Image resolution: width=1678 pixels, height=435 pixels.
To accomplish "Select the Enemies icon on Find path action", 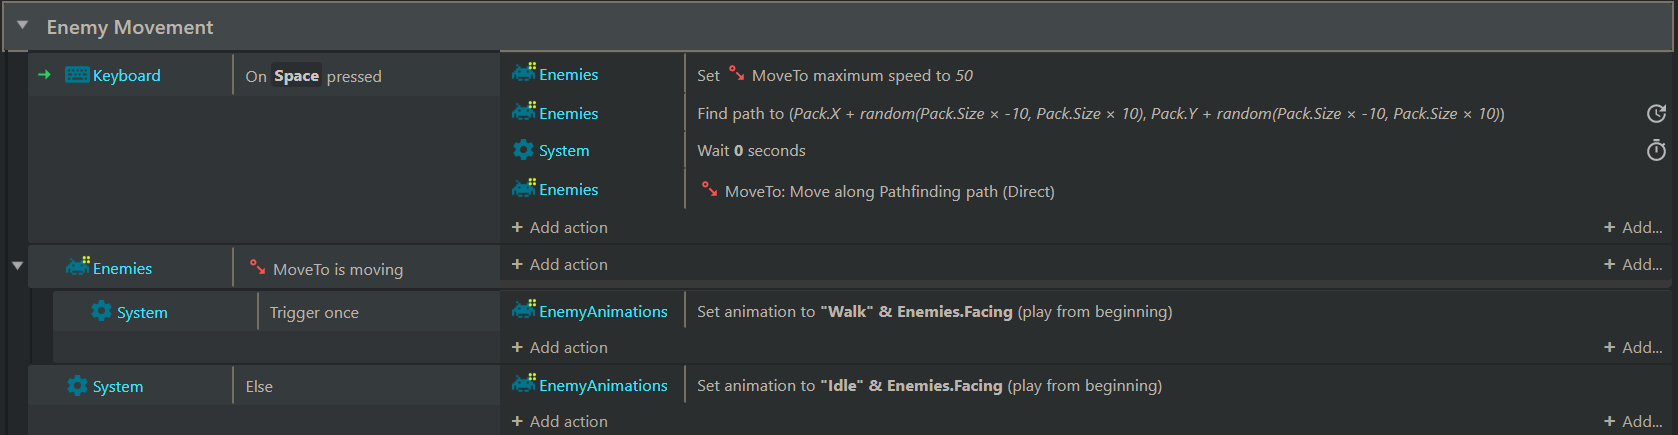I will [524, 112].
